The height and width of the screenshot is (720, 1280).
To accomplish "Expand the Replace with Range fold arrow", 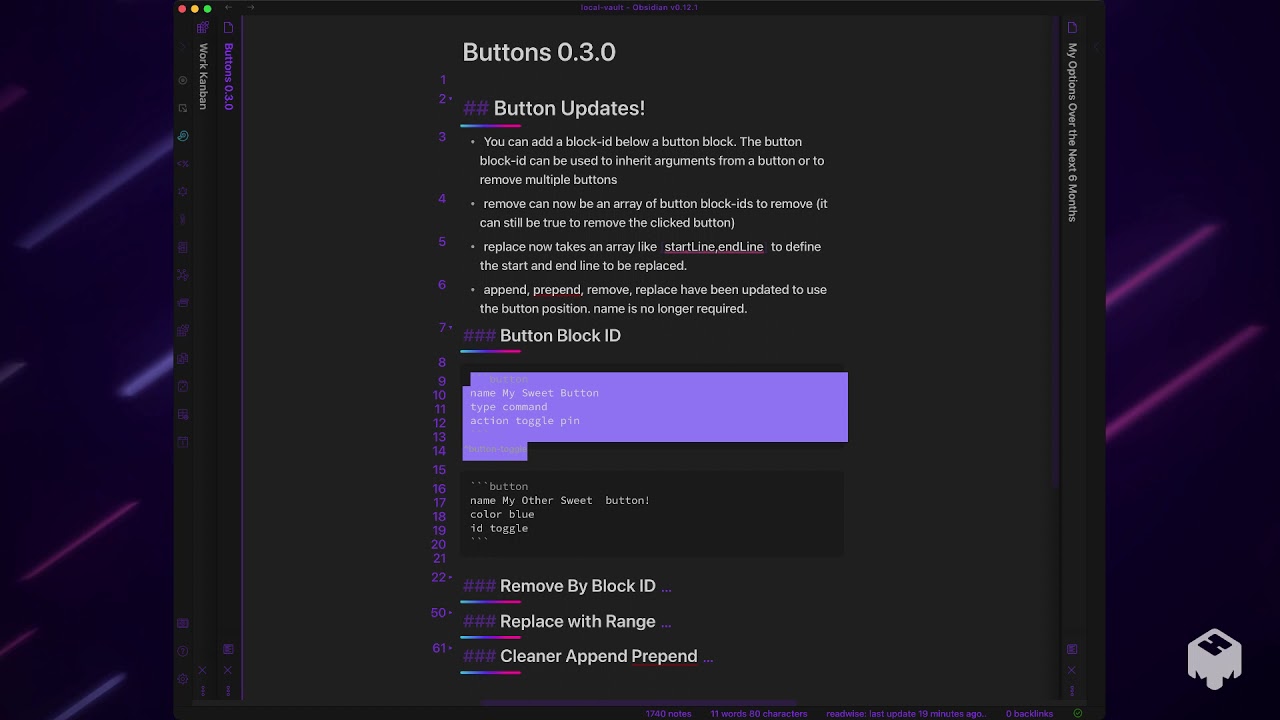I will point(449,613).
